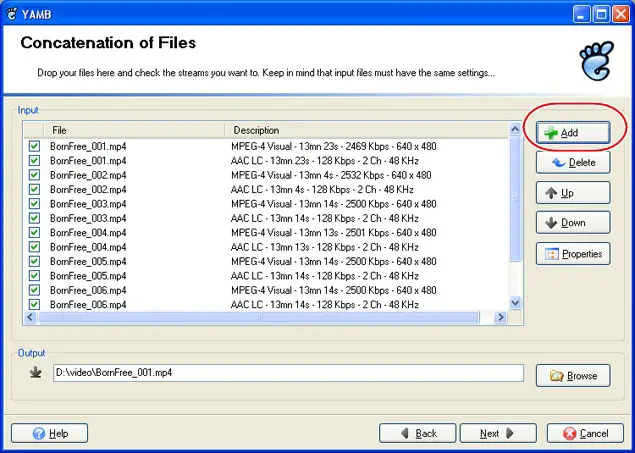Click the output path input field
This screenshot has width=635, height=453.
coord(288,372)
